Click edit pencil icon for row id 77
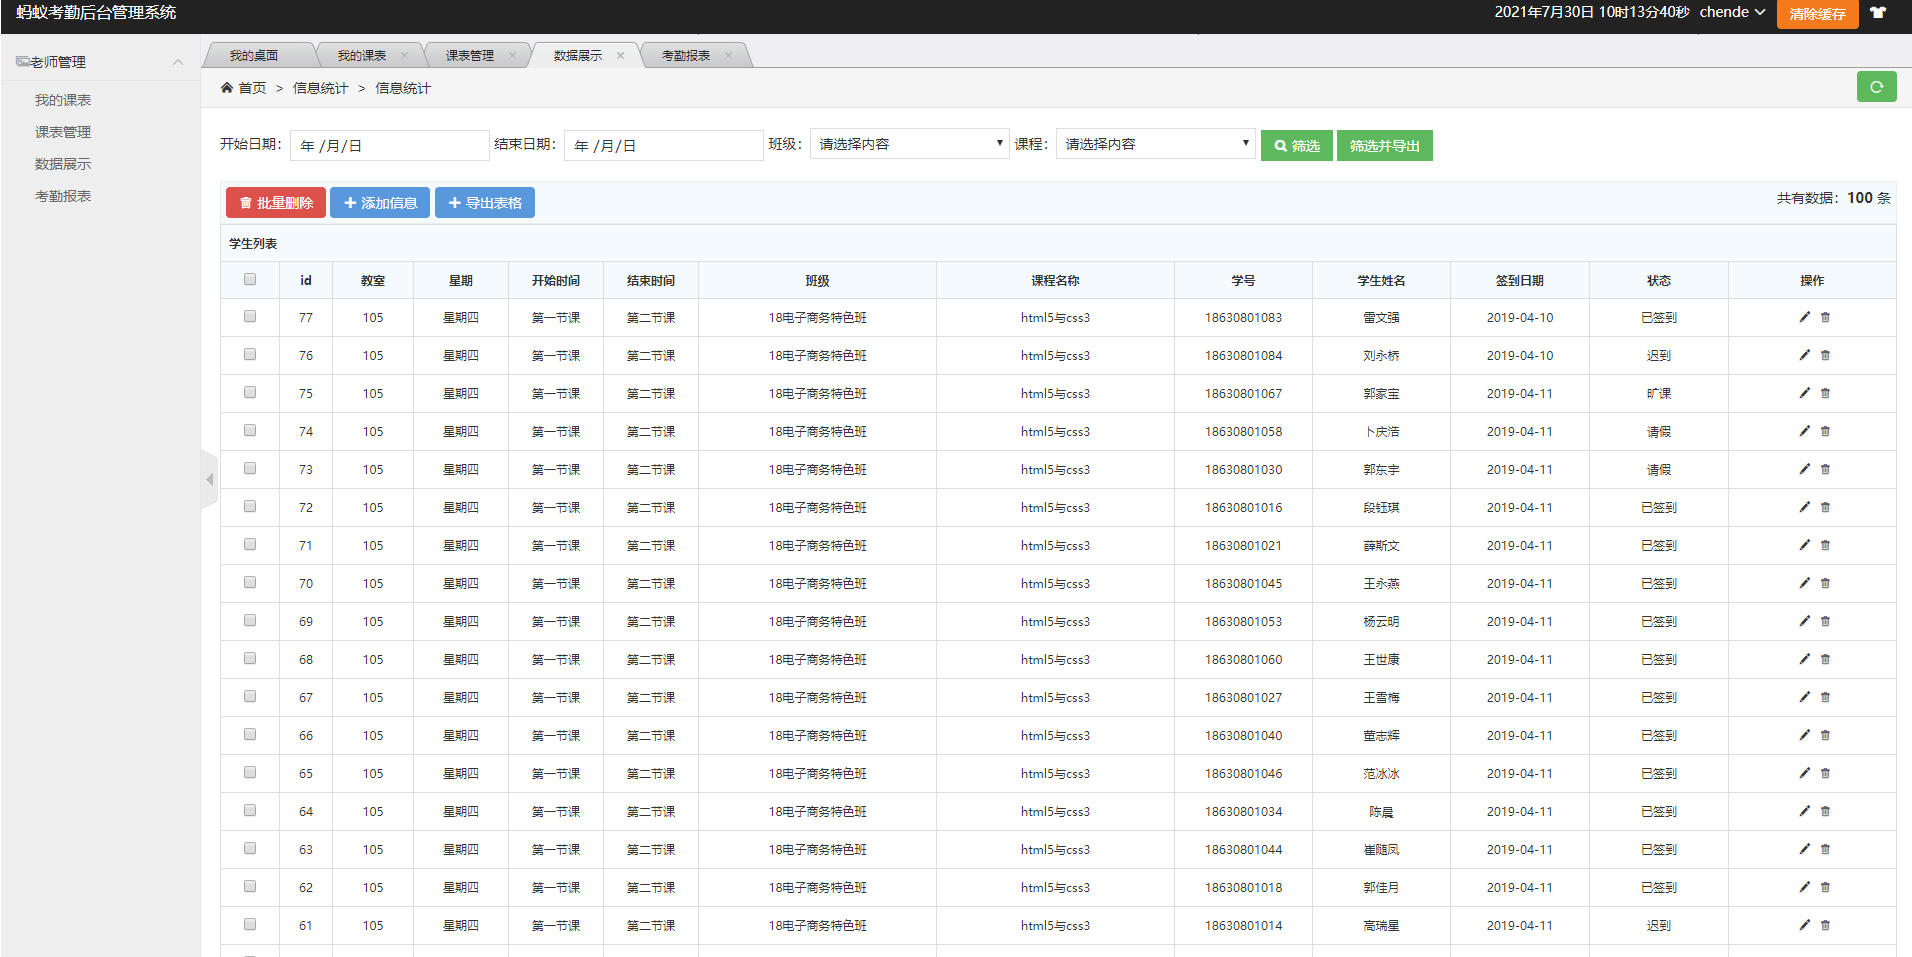1912x957 pixels. point(1804,317)
